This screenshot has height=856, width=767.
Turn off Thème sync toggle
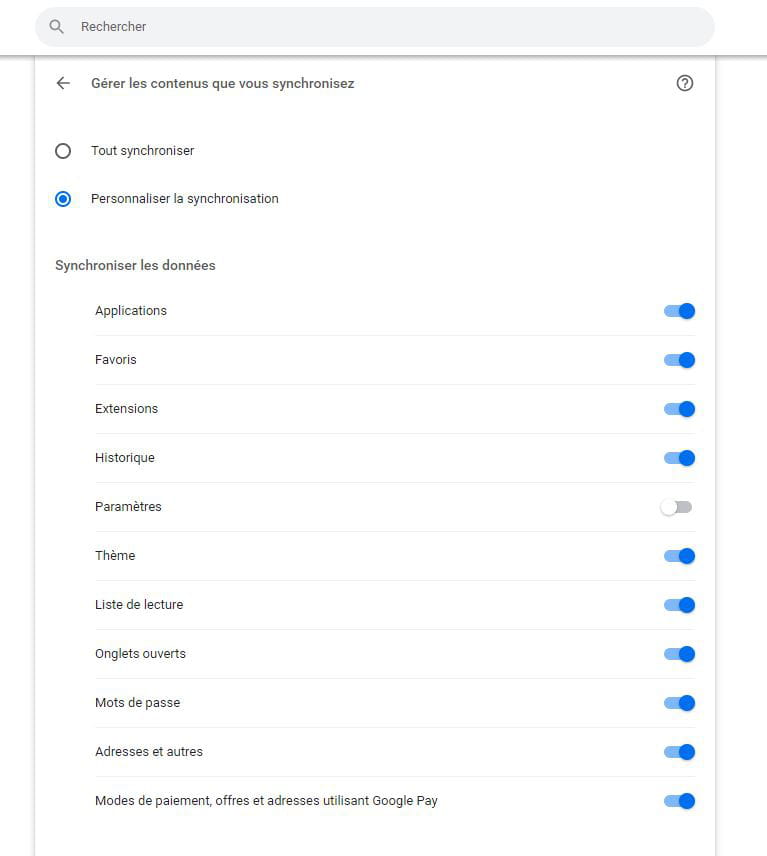pos(679,556)
